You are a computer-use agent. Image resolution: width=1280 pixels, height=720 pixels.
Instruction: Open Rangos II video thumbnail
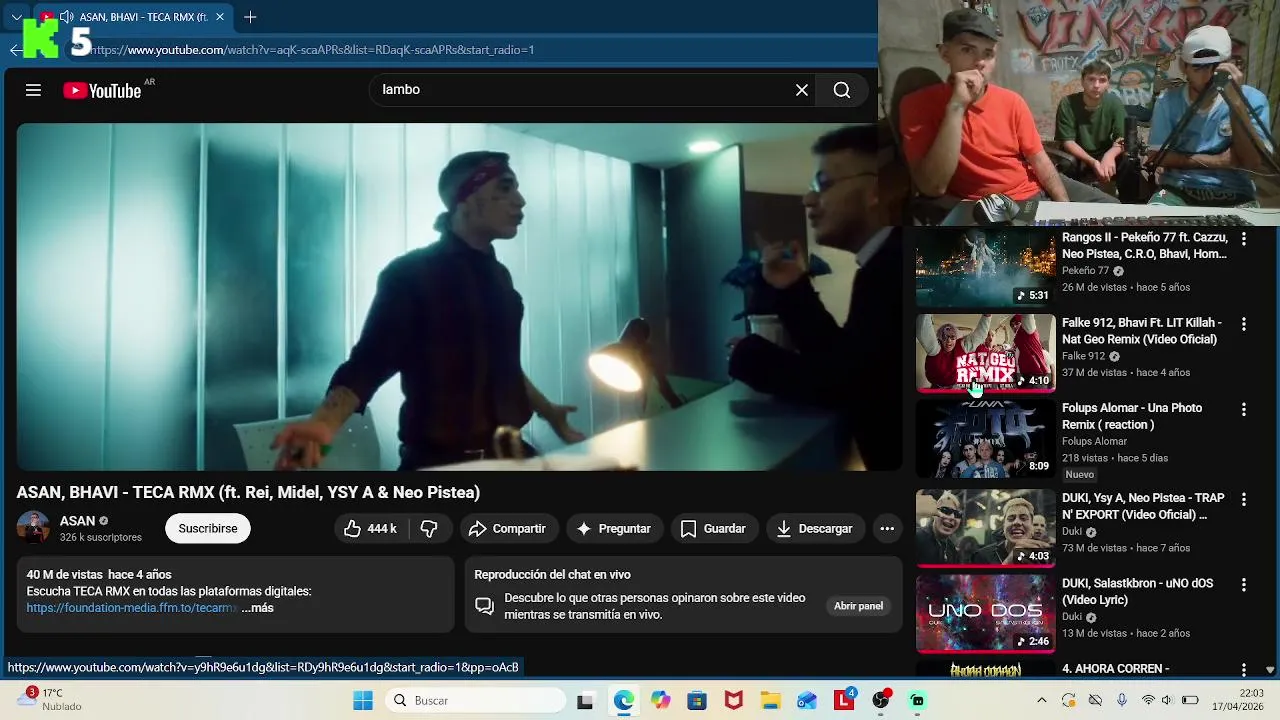tap(985, 268)
